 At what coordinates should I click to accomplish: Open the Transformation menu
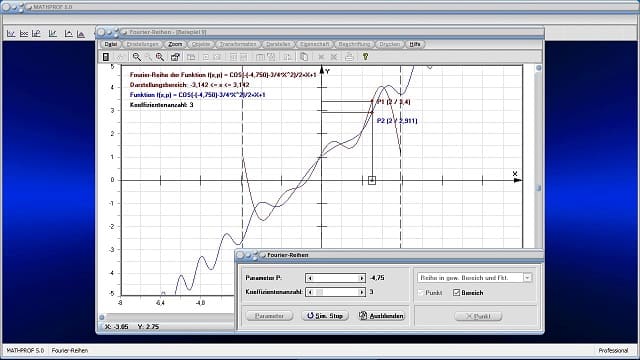[238, 44]
